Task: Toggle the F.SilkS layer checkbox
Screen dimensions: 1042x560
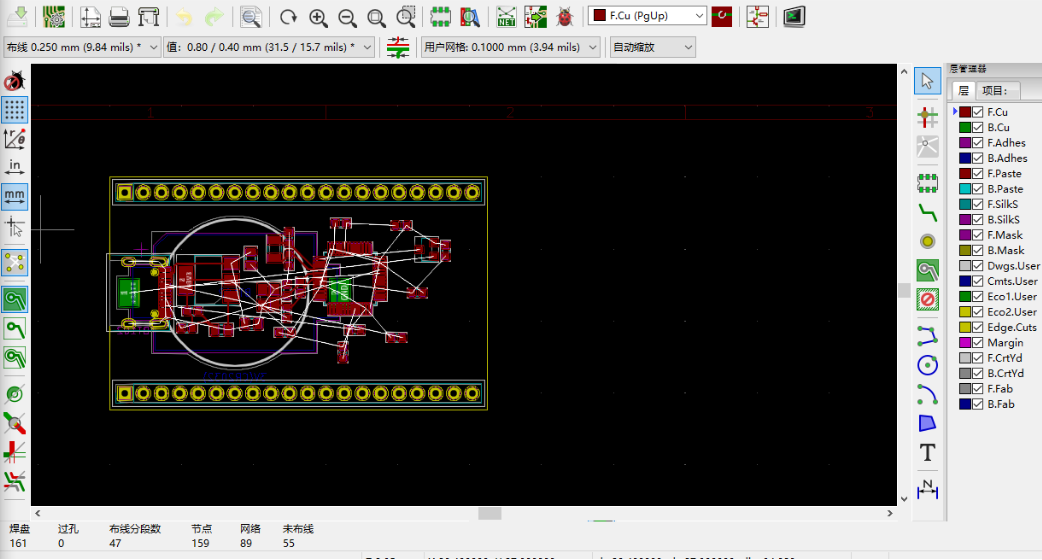Action: tap(978, 204)
